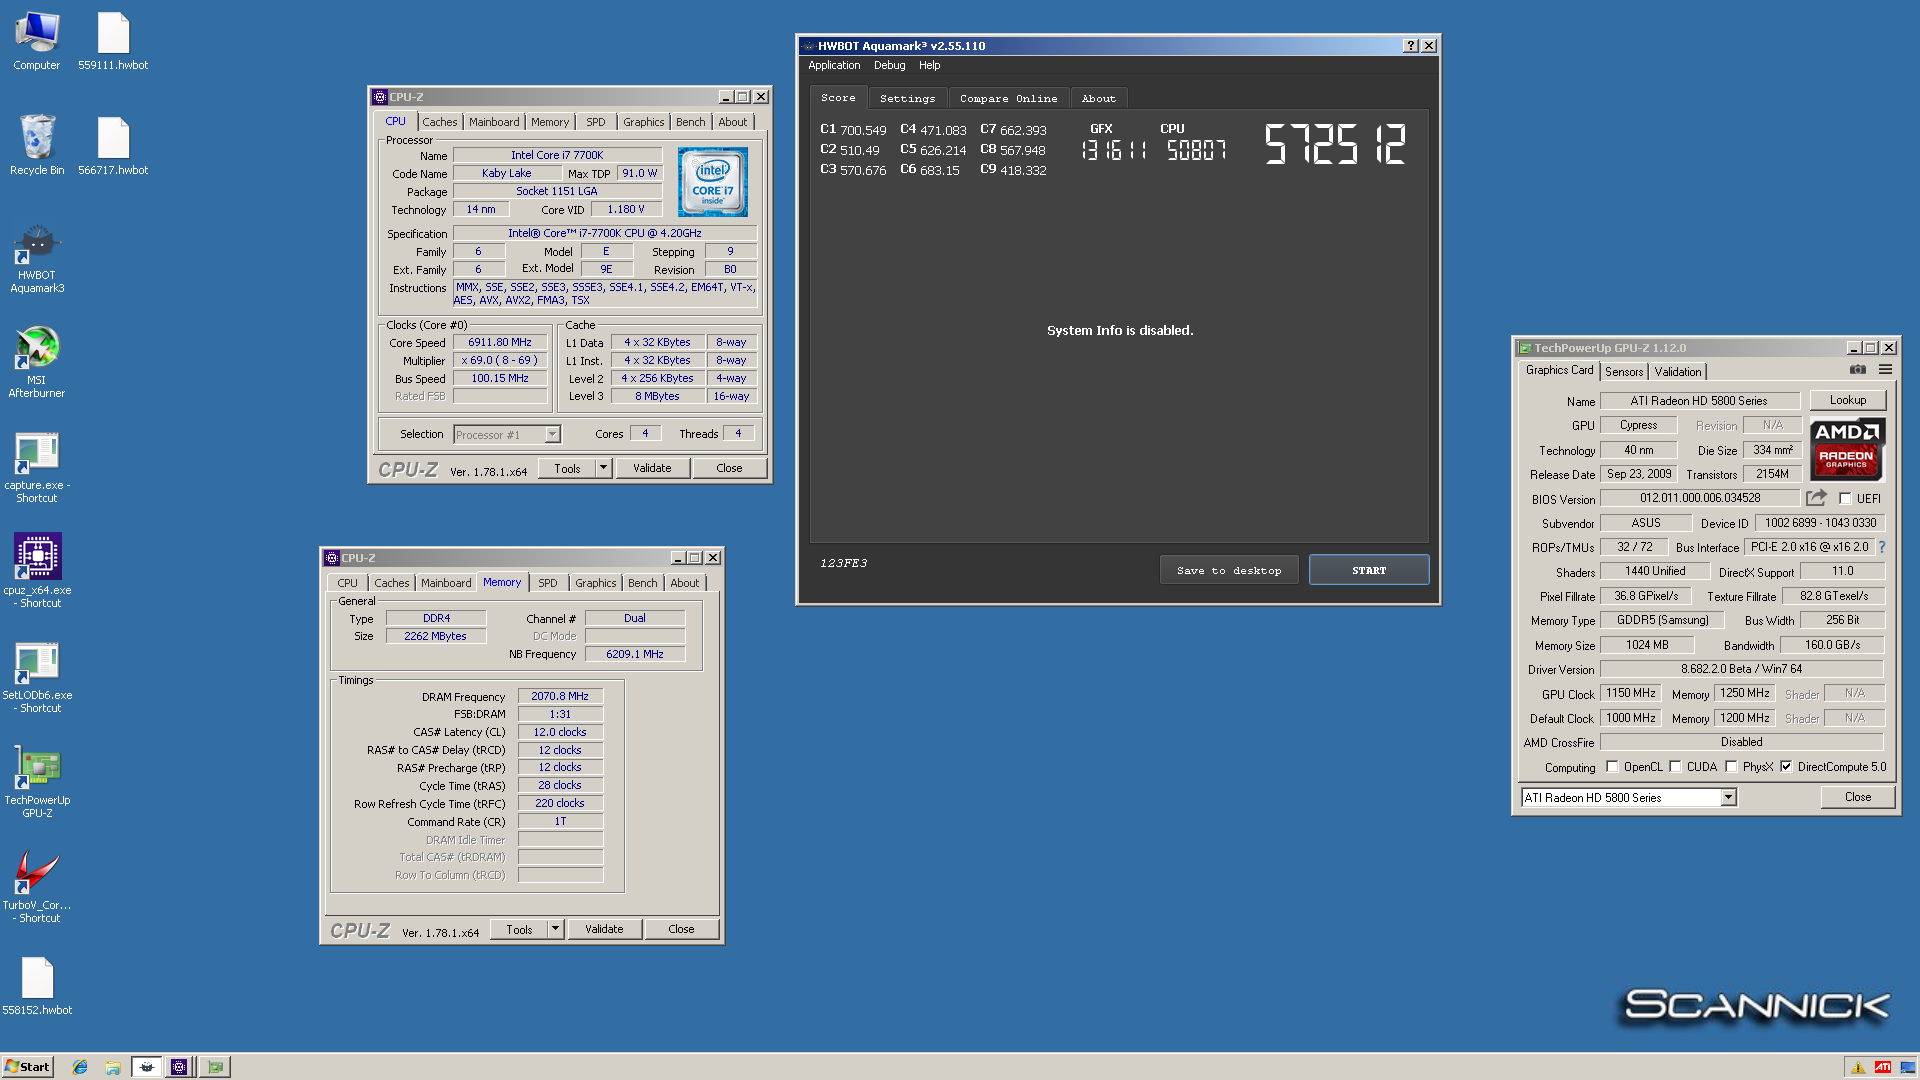Click the Core Speed value 6911.80 MHz
1920x1080 pixels.
[500, 342]
